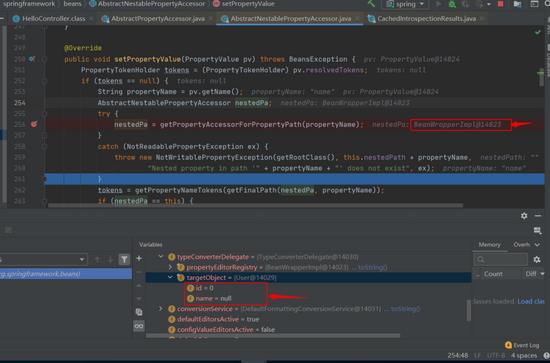The width and height of the screenshot is (550, 363).
Task: Stop the debug session with red square
Action: [x=501, y=4]
